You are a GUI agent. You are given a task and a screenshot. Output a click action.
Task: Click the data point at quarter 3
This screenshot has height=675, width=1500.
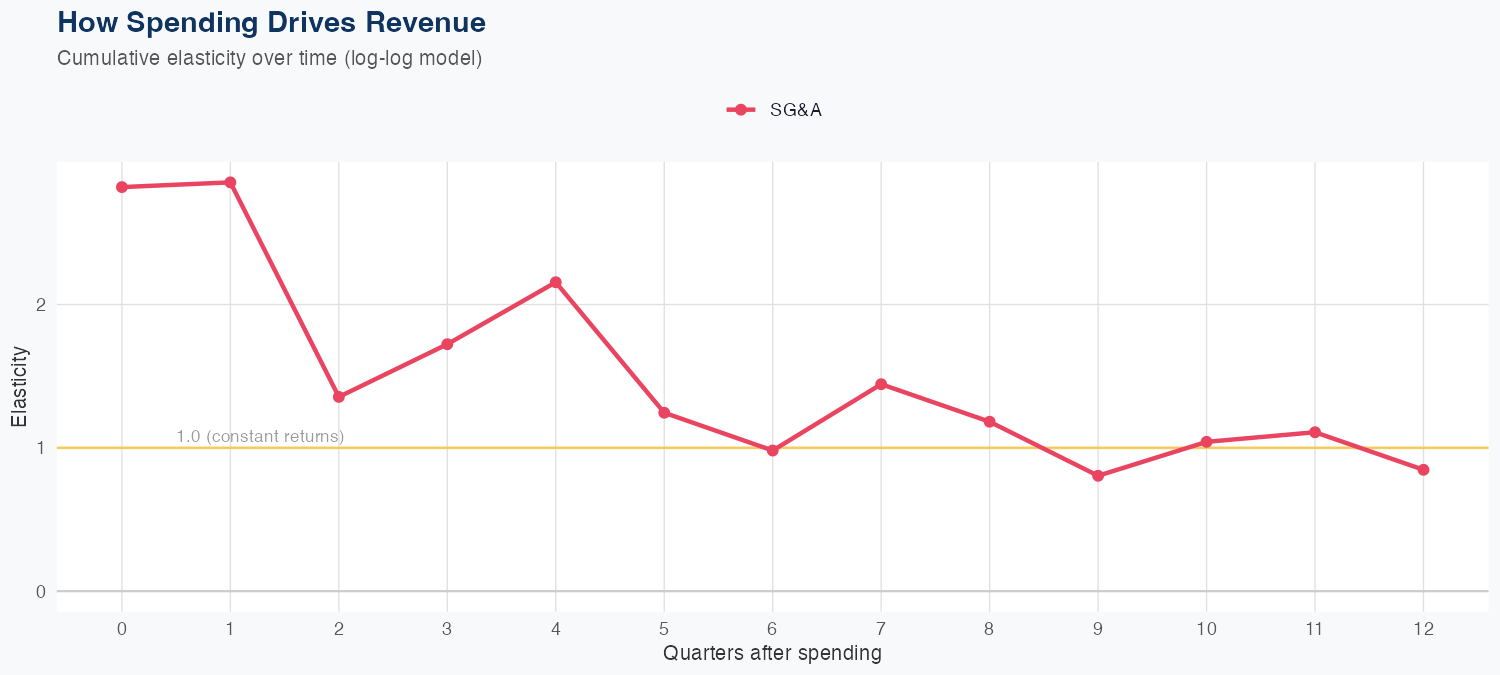447,344
